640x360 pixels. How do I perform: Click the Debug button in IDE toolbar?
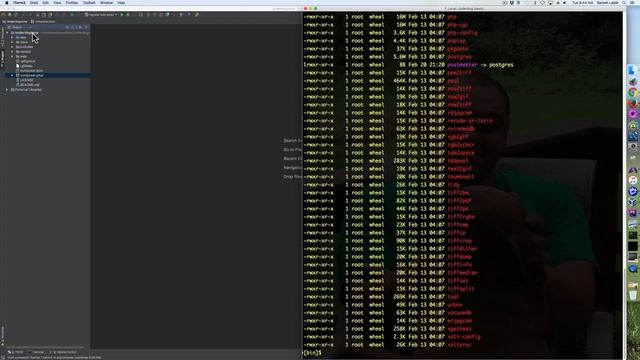(x=128, y=15)
